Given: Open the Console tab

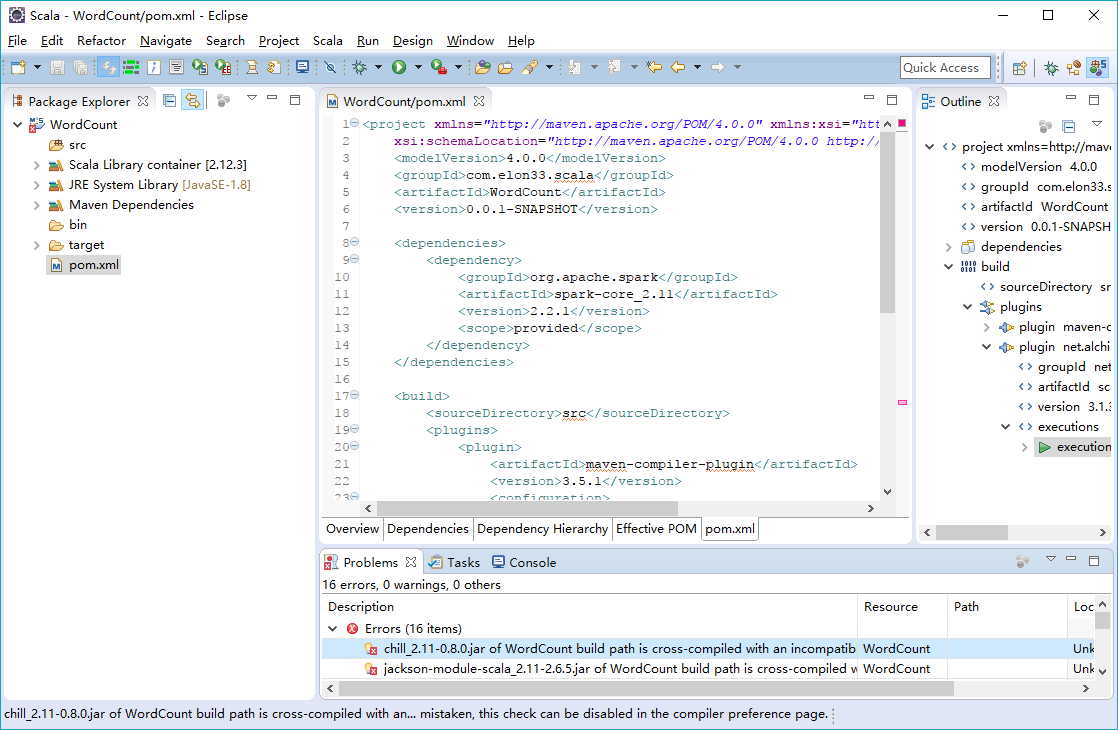Looking at the screenshot, I should coord(524,562).
